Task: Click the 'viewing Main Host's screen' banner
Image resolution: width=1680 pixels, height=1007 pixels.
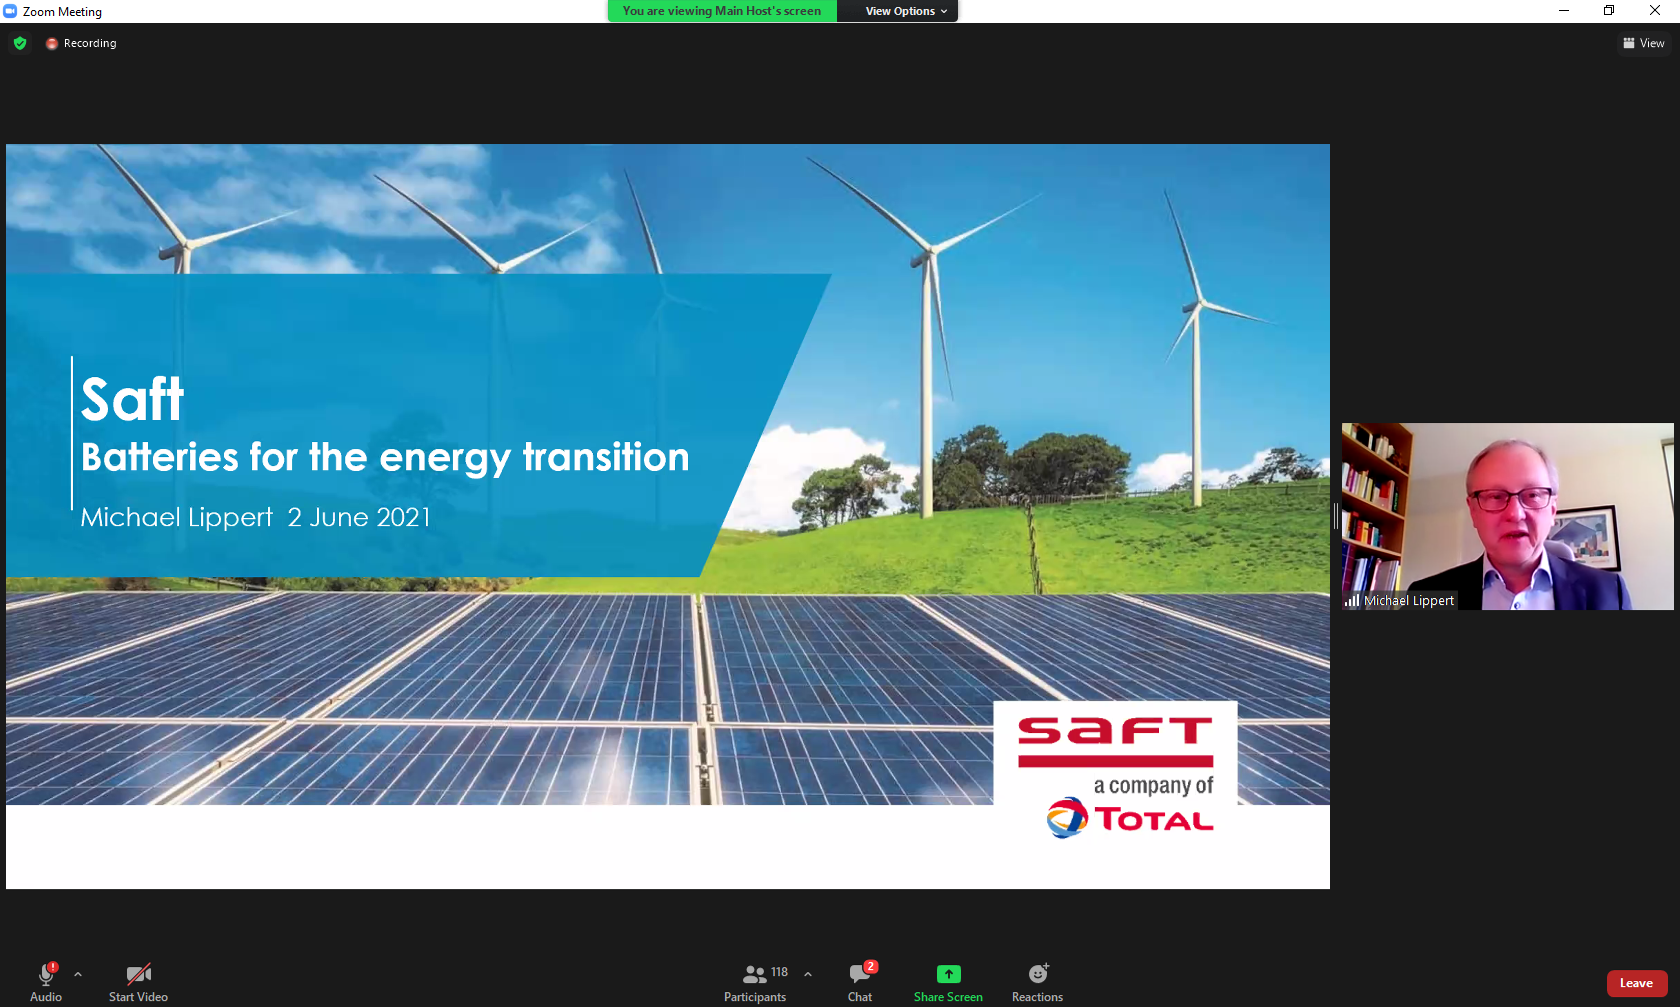Action: click(721, 11)
